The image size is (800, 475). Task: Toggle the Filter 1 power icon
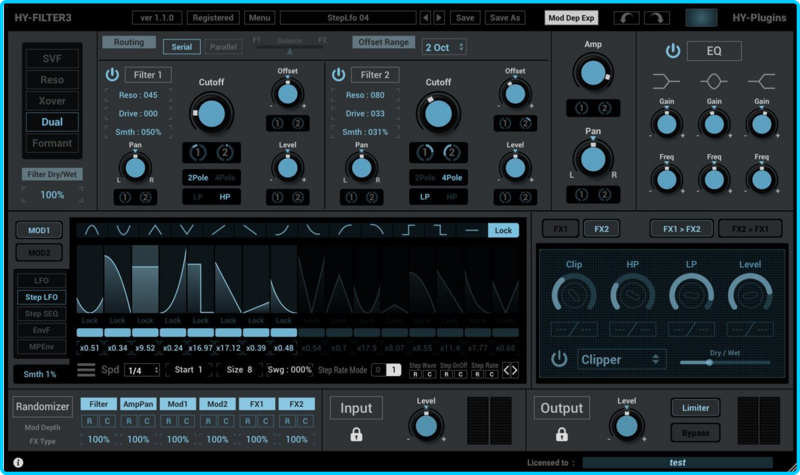(112, 75)
